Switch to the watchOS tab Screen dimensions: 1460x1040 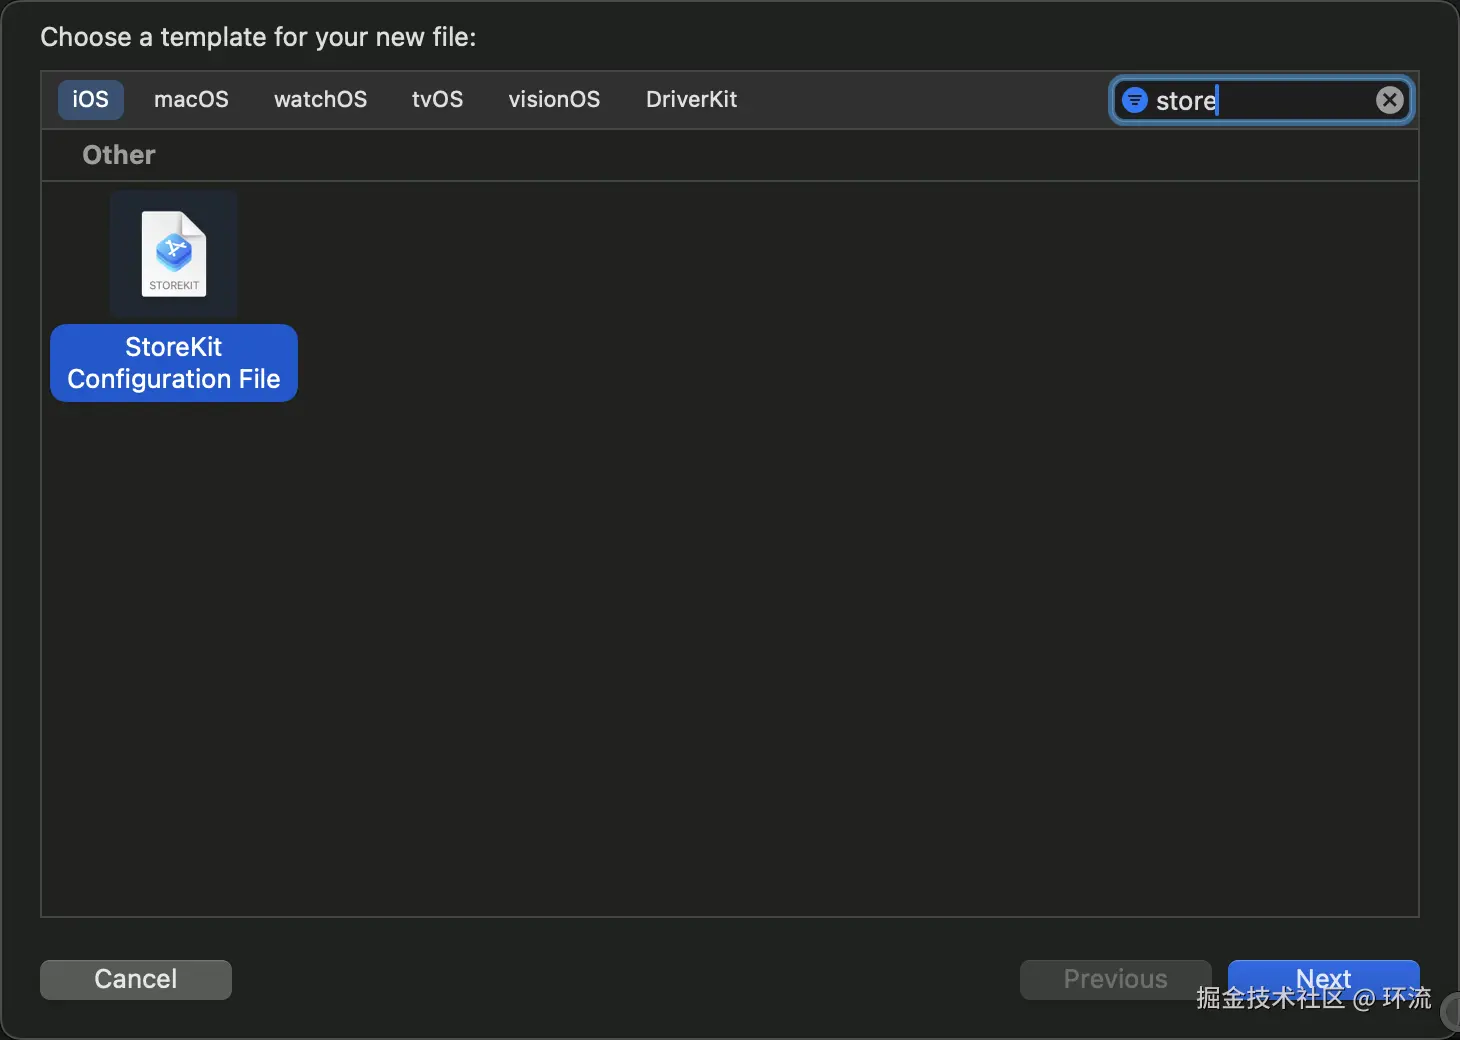tap(320, 100)
